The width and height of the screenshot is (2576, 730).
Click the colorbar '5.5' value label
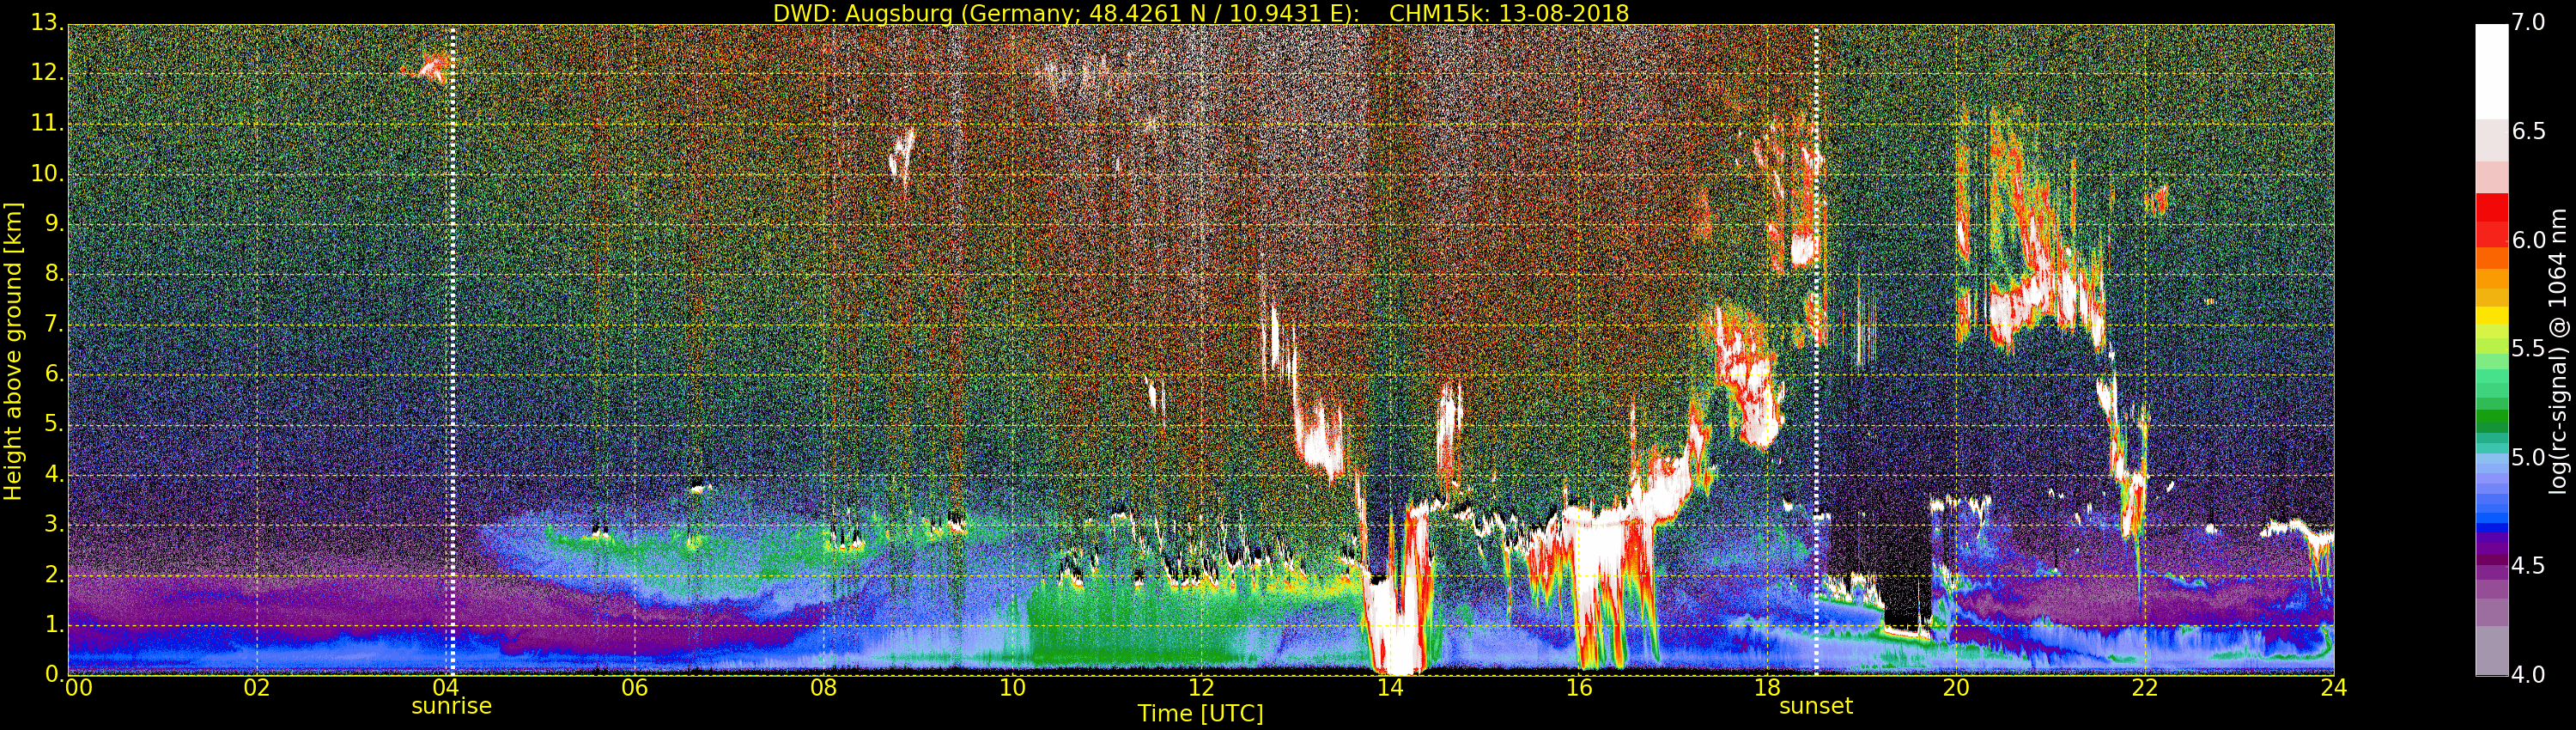pyautogui.click(x=2527, y=348)
